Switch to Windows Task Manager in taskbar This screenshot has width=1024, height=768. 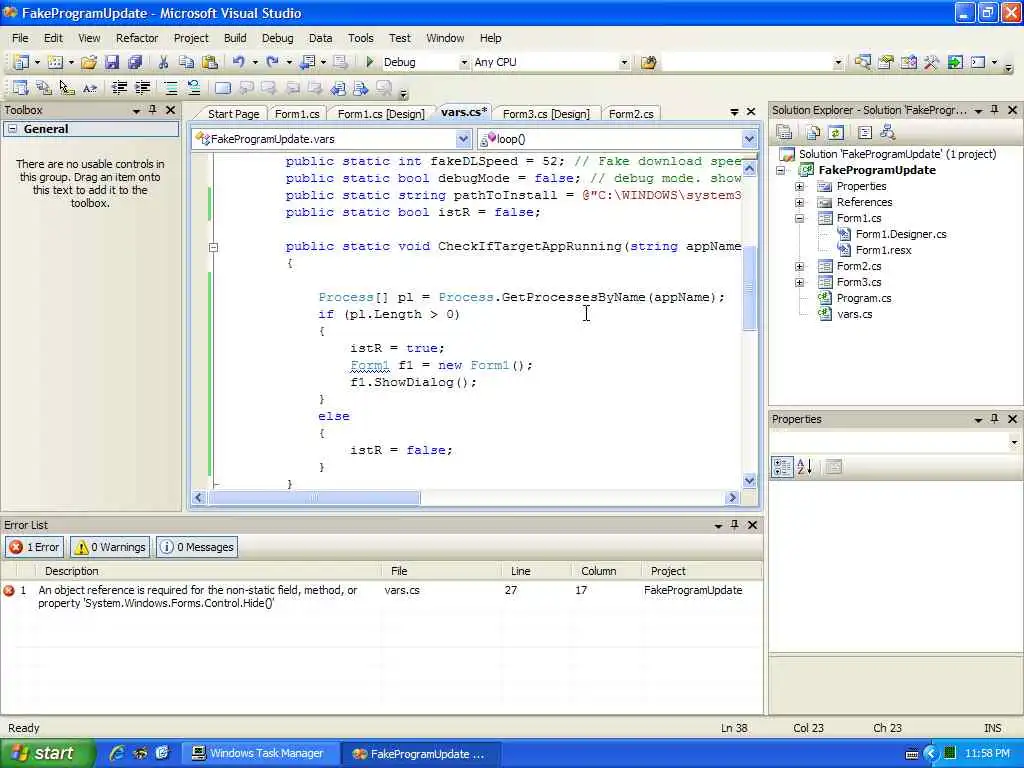[x=260, y=753]
